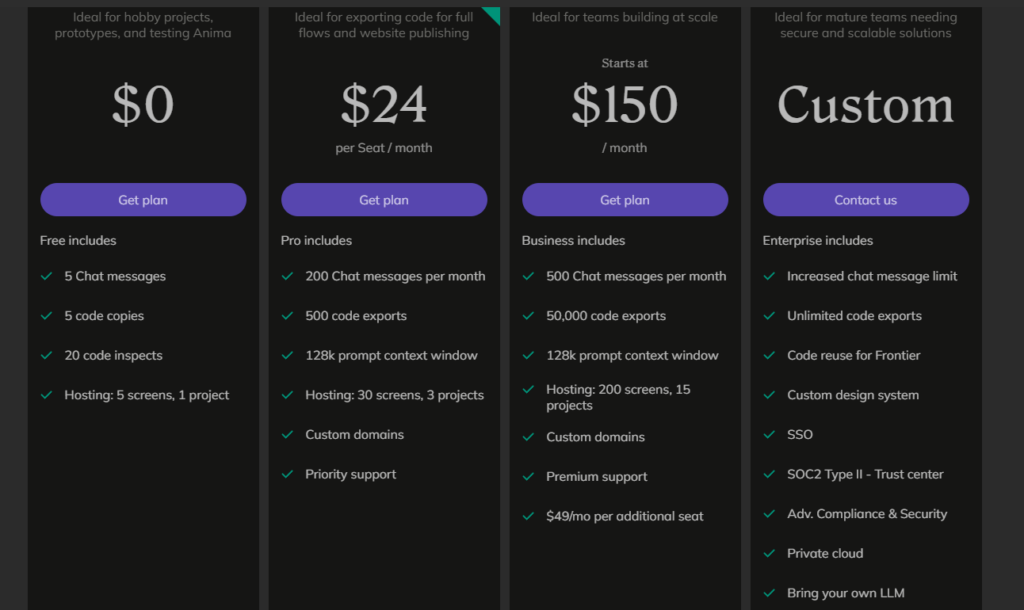Click checkmark next to SSO feature
1024x610 pixels.
(x=769, y=435)
